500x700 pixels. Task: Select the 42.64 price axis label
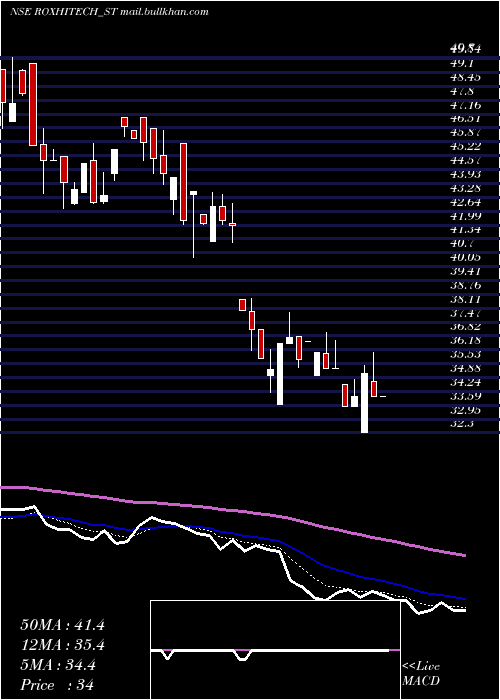tap(465, 202)
